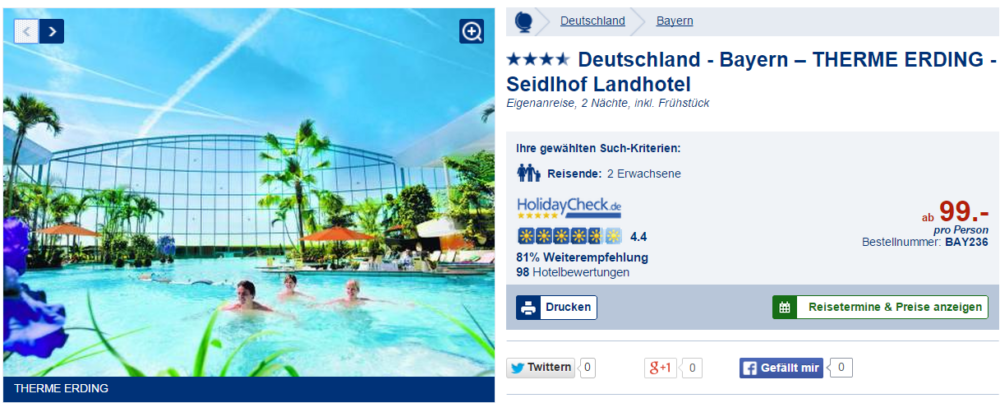
Task: Click the Facebook logo icon
Action: [750, 368]
